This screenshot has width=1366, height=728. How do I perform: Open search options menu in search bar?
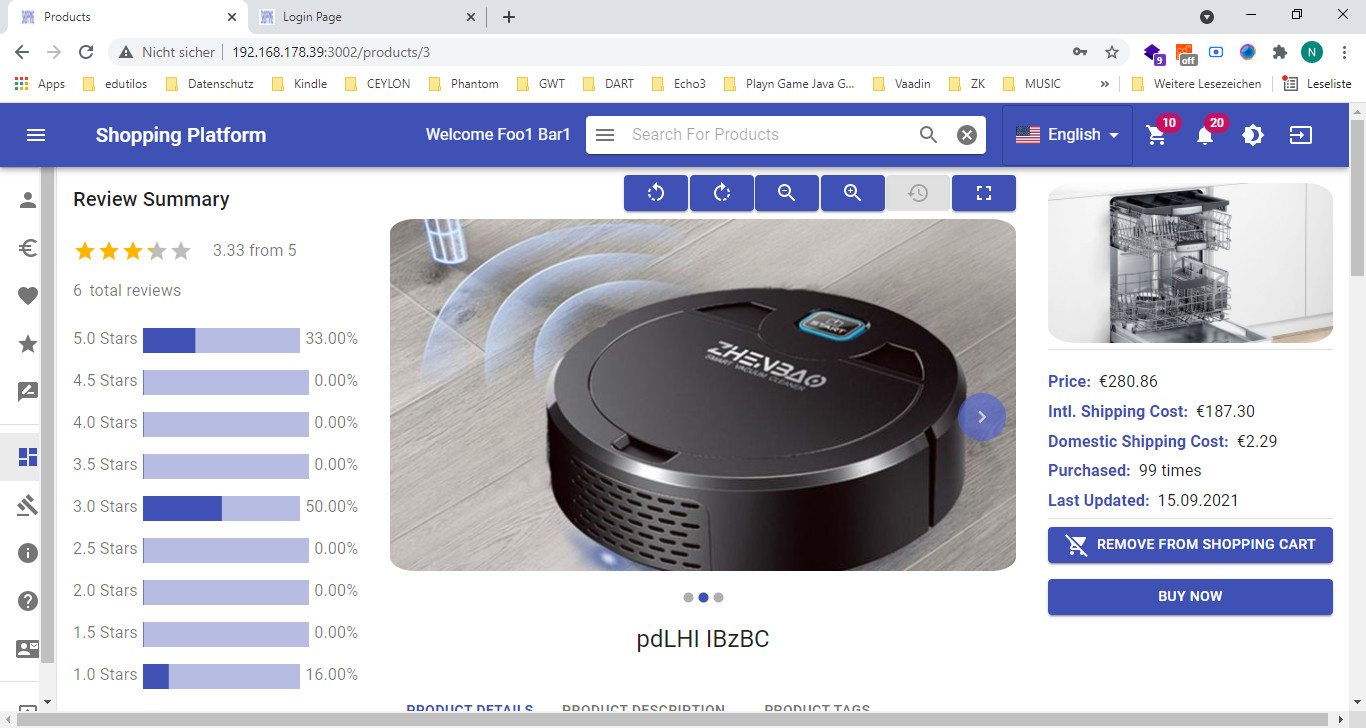605,135
